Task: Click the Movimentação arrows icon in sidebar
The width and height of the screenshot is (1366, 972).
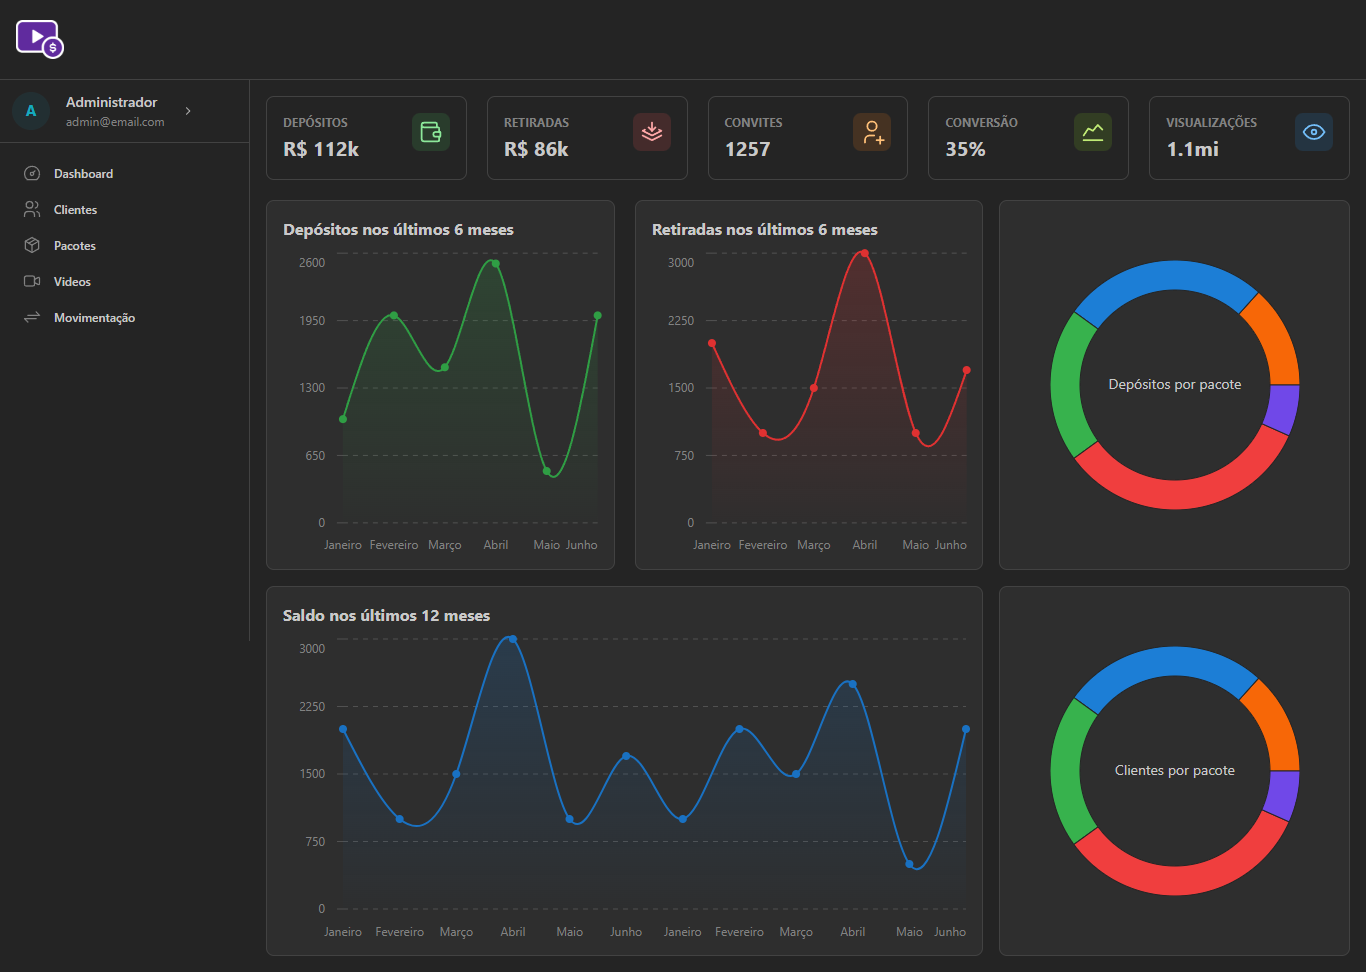Action: 32,318
